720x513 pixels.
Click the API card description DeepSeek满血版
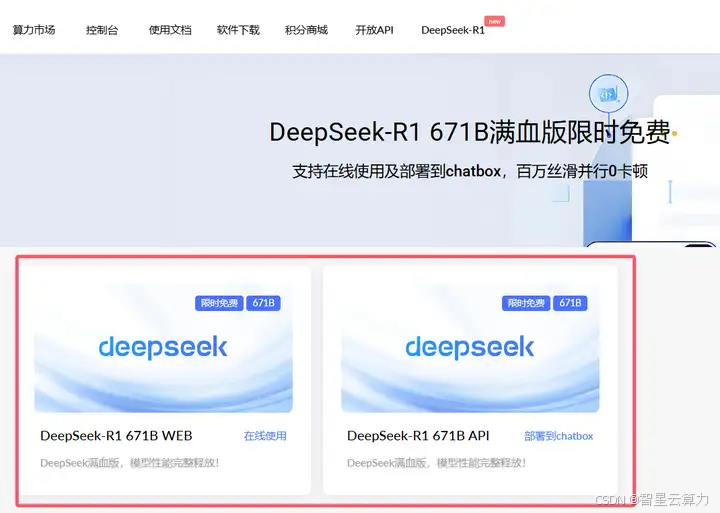tap(436, 463)
